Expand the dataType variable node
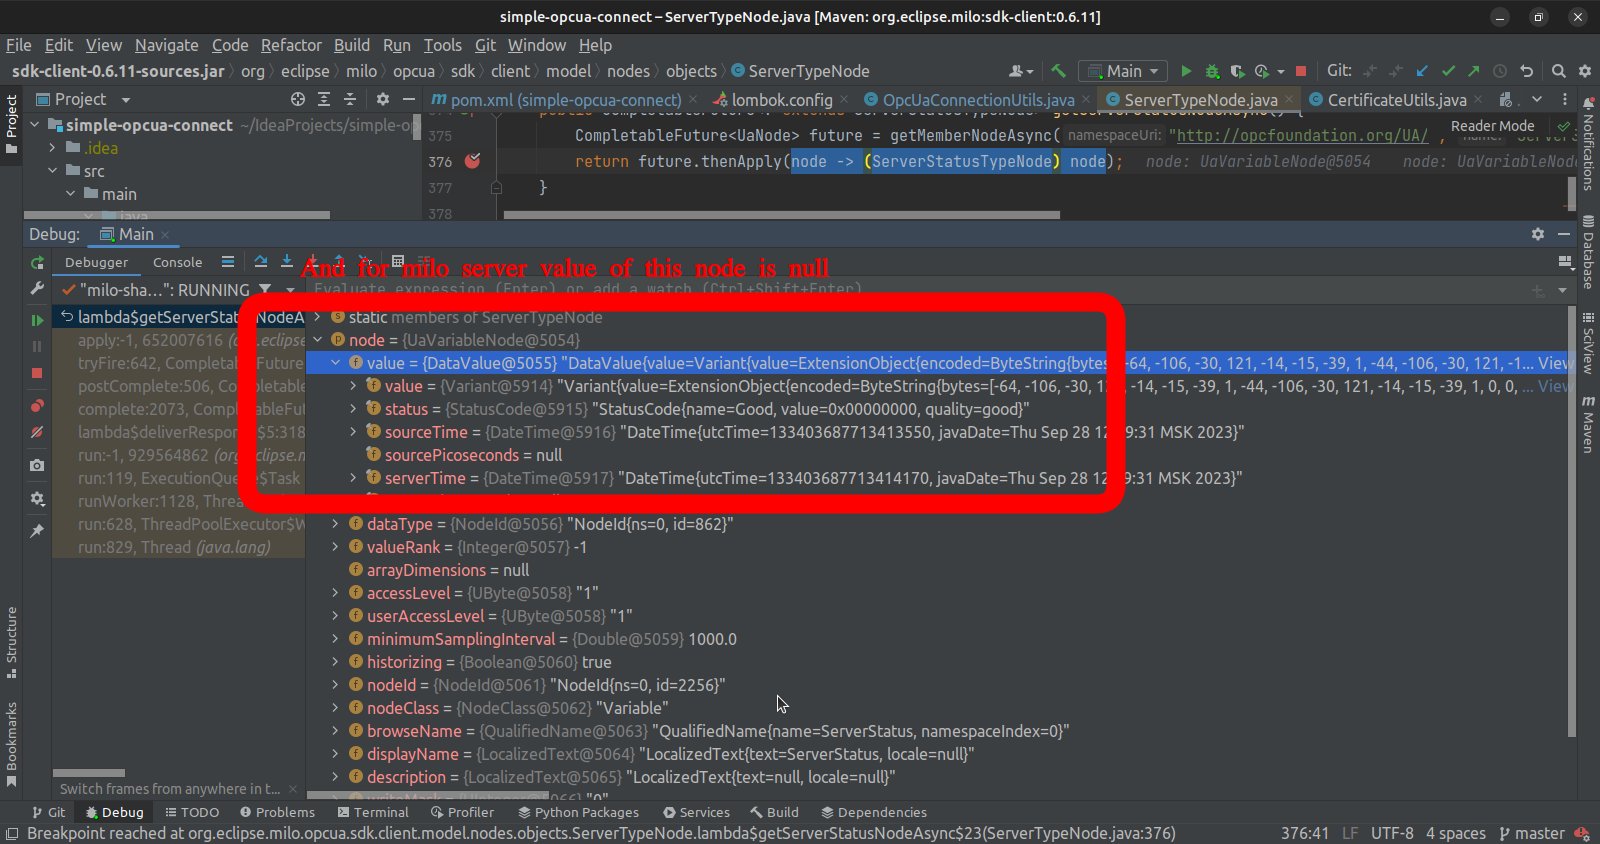 335,524
